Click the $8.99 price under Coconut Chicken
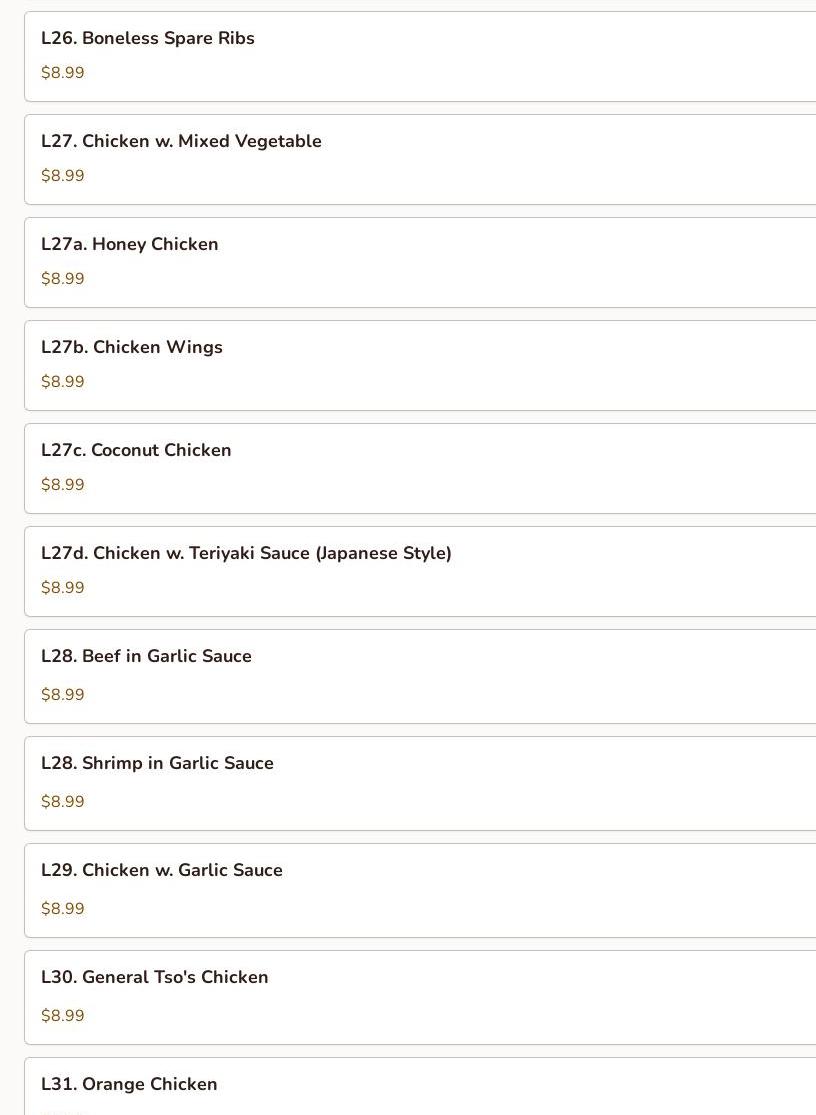 click(x=63, y=485)
